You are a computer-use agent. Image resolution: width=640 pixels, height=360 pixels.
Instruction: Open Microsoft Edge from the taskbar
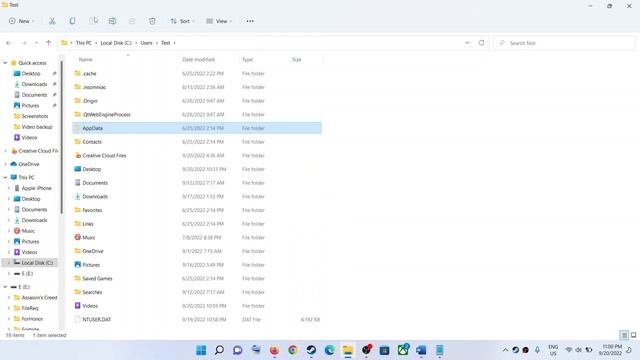click(329, 350)
